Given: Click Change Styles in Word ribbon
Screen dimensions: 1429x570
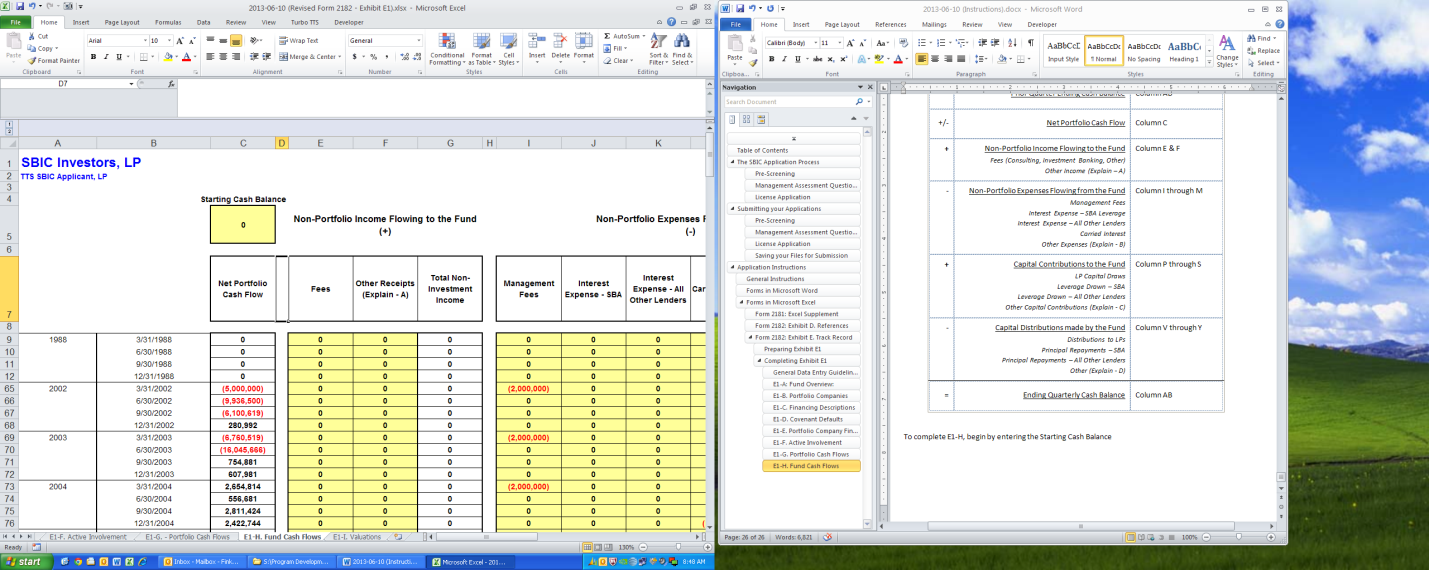Looking at the screenshot, I should click(x=1227, y=50).
